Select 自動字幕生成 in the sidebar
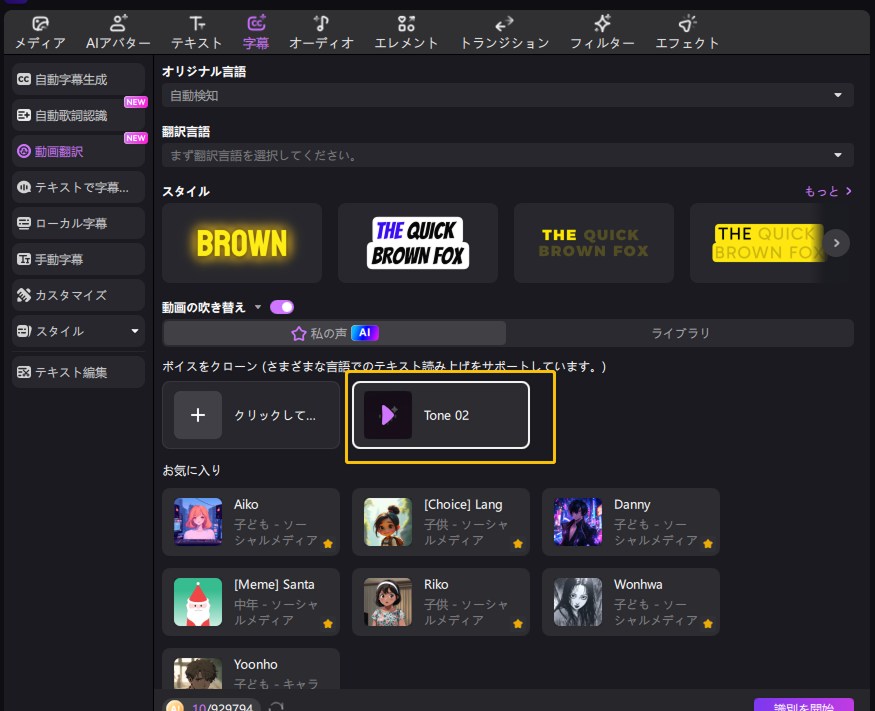Viewport: 875px width, 711px height. [78, 79]
